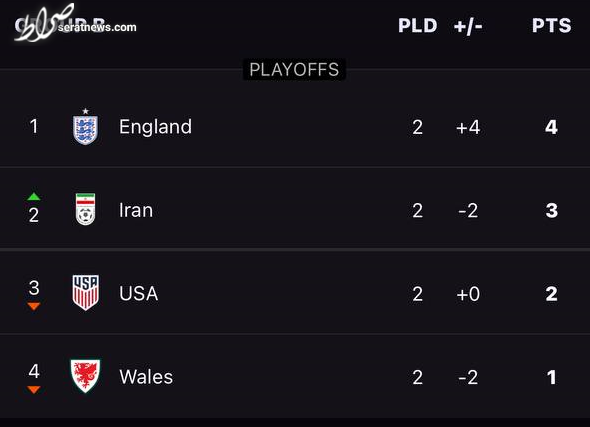This screenshot has width=590, height=427.
Task: Click the seratnews.com watermark logo
Action: [x=75, y=23]
